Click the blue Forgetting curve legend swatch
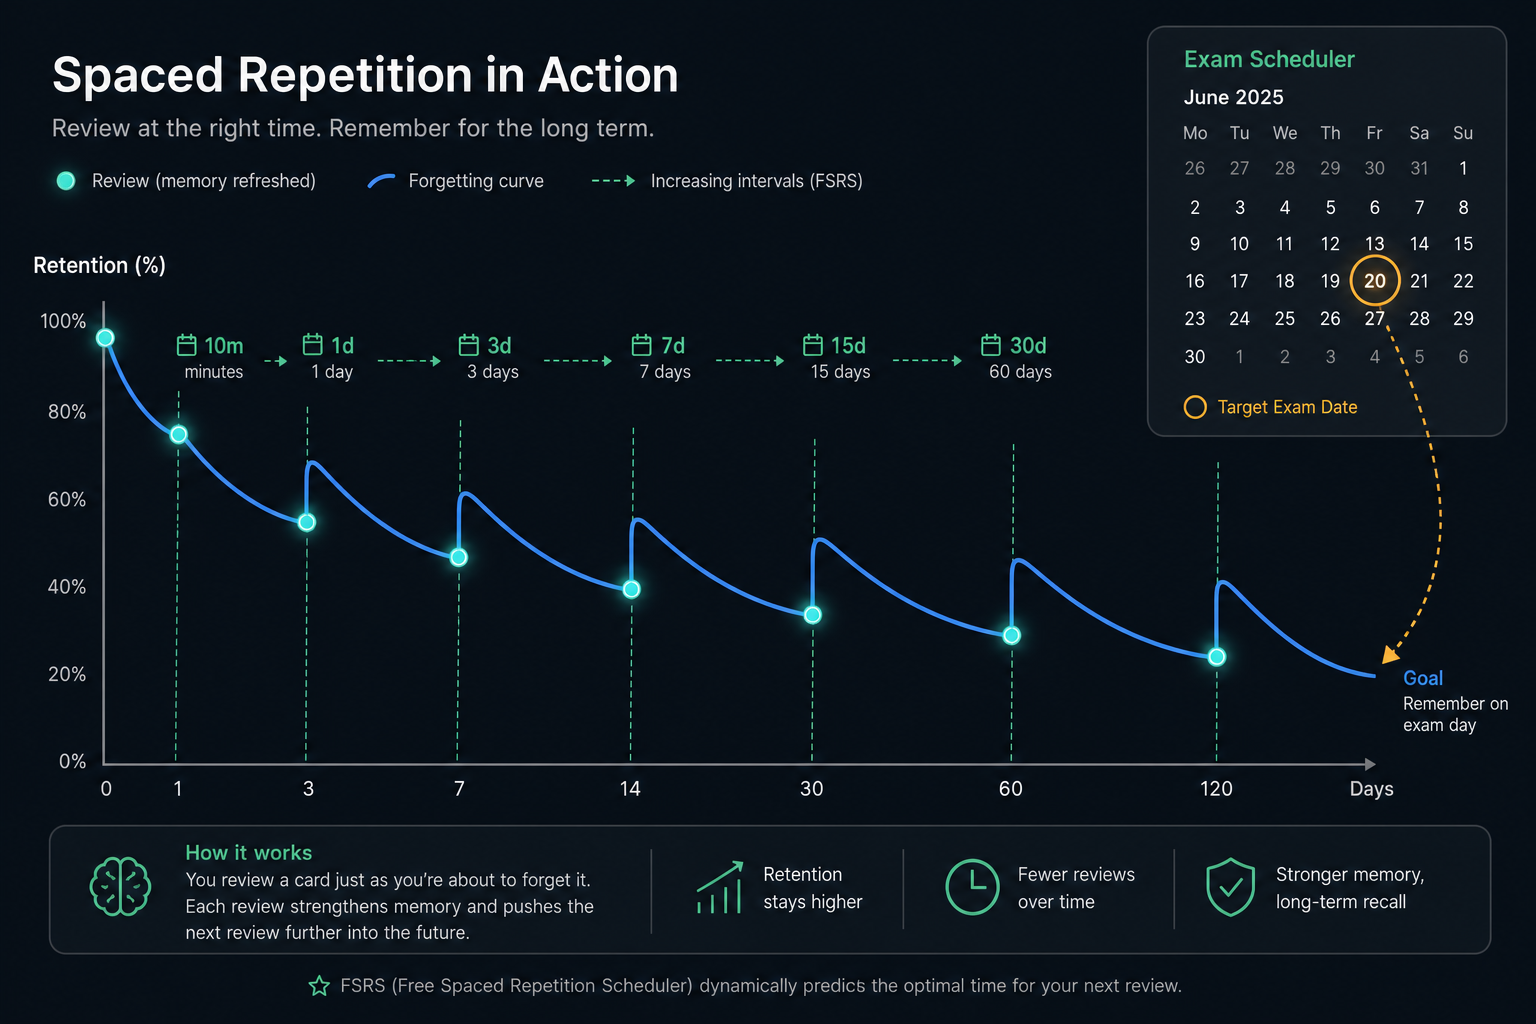1536x1024 pixels. point(382,181)
